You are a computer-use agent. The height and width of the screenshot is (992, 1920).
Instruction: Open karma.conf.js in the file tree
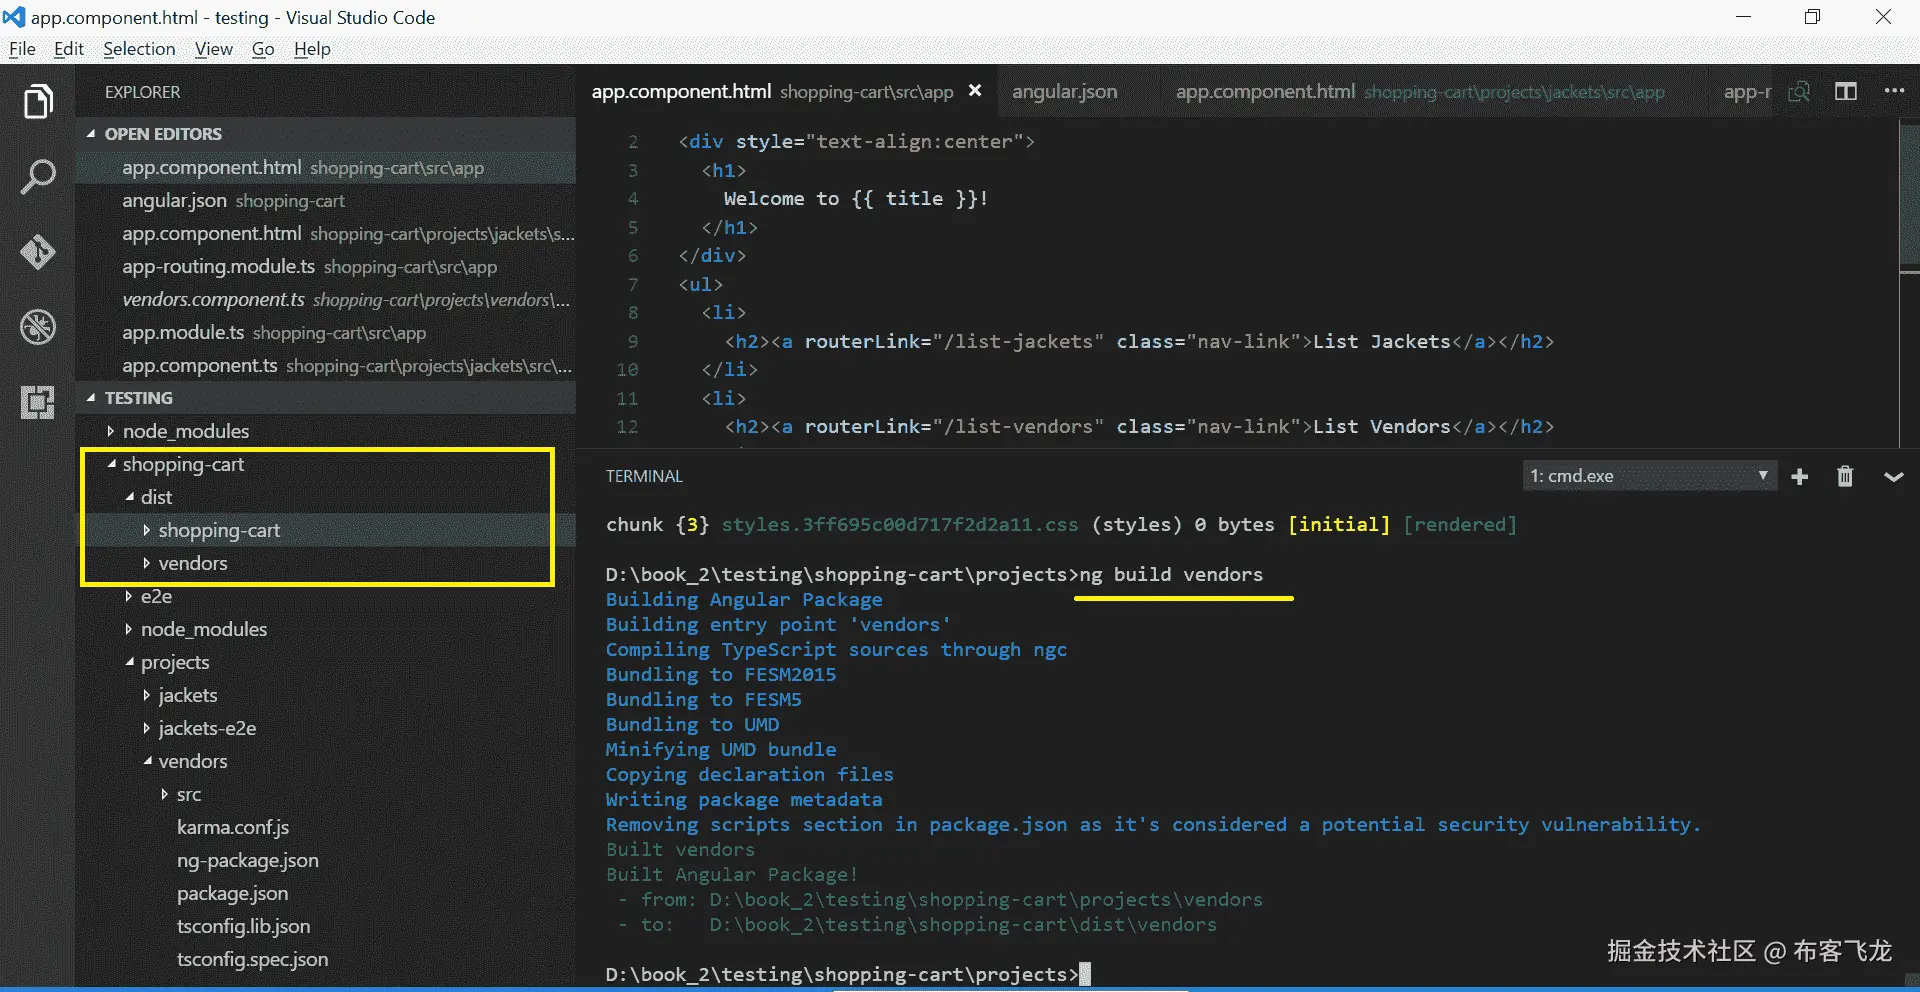click(x=233, y=827)
